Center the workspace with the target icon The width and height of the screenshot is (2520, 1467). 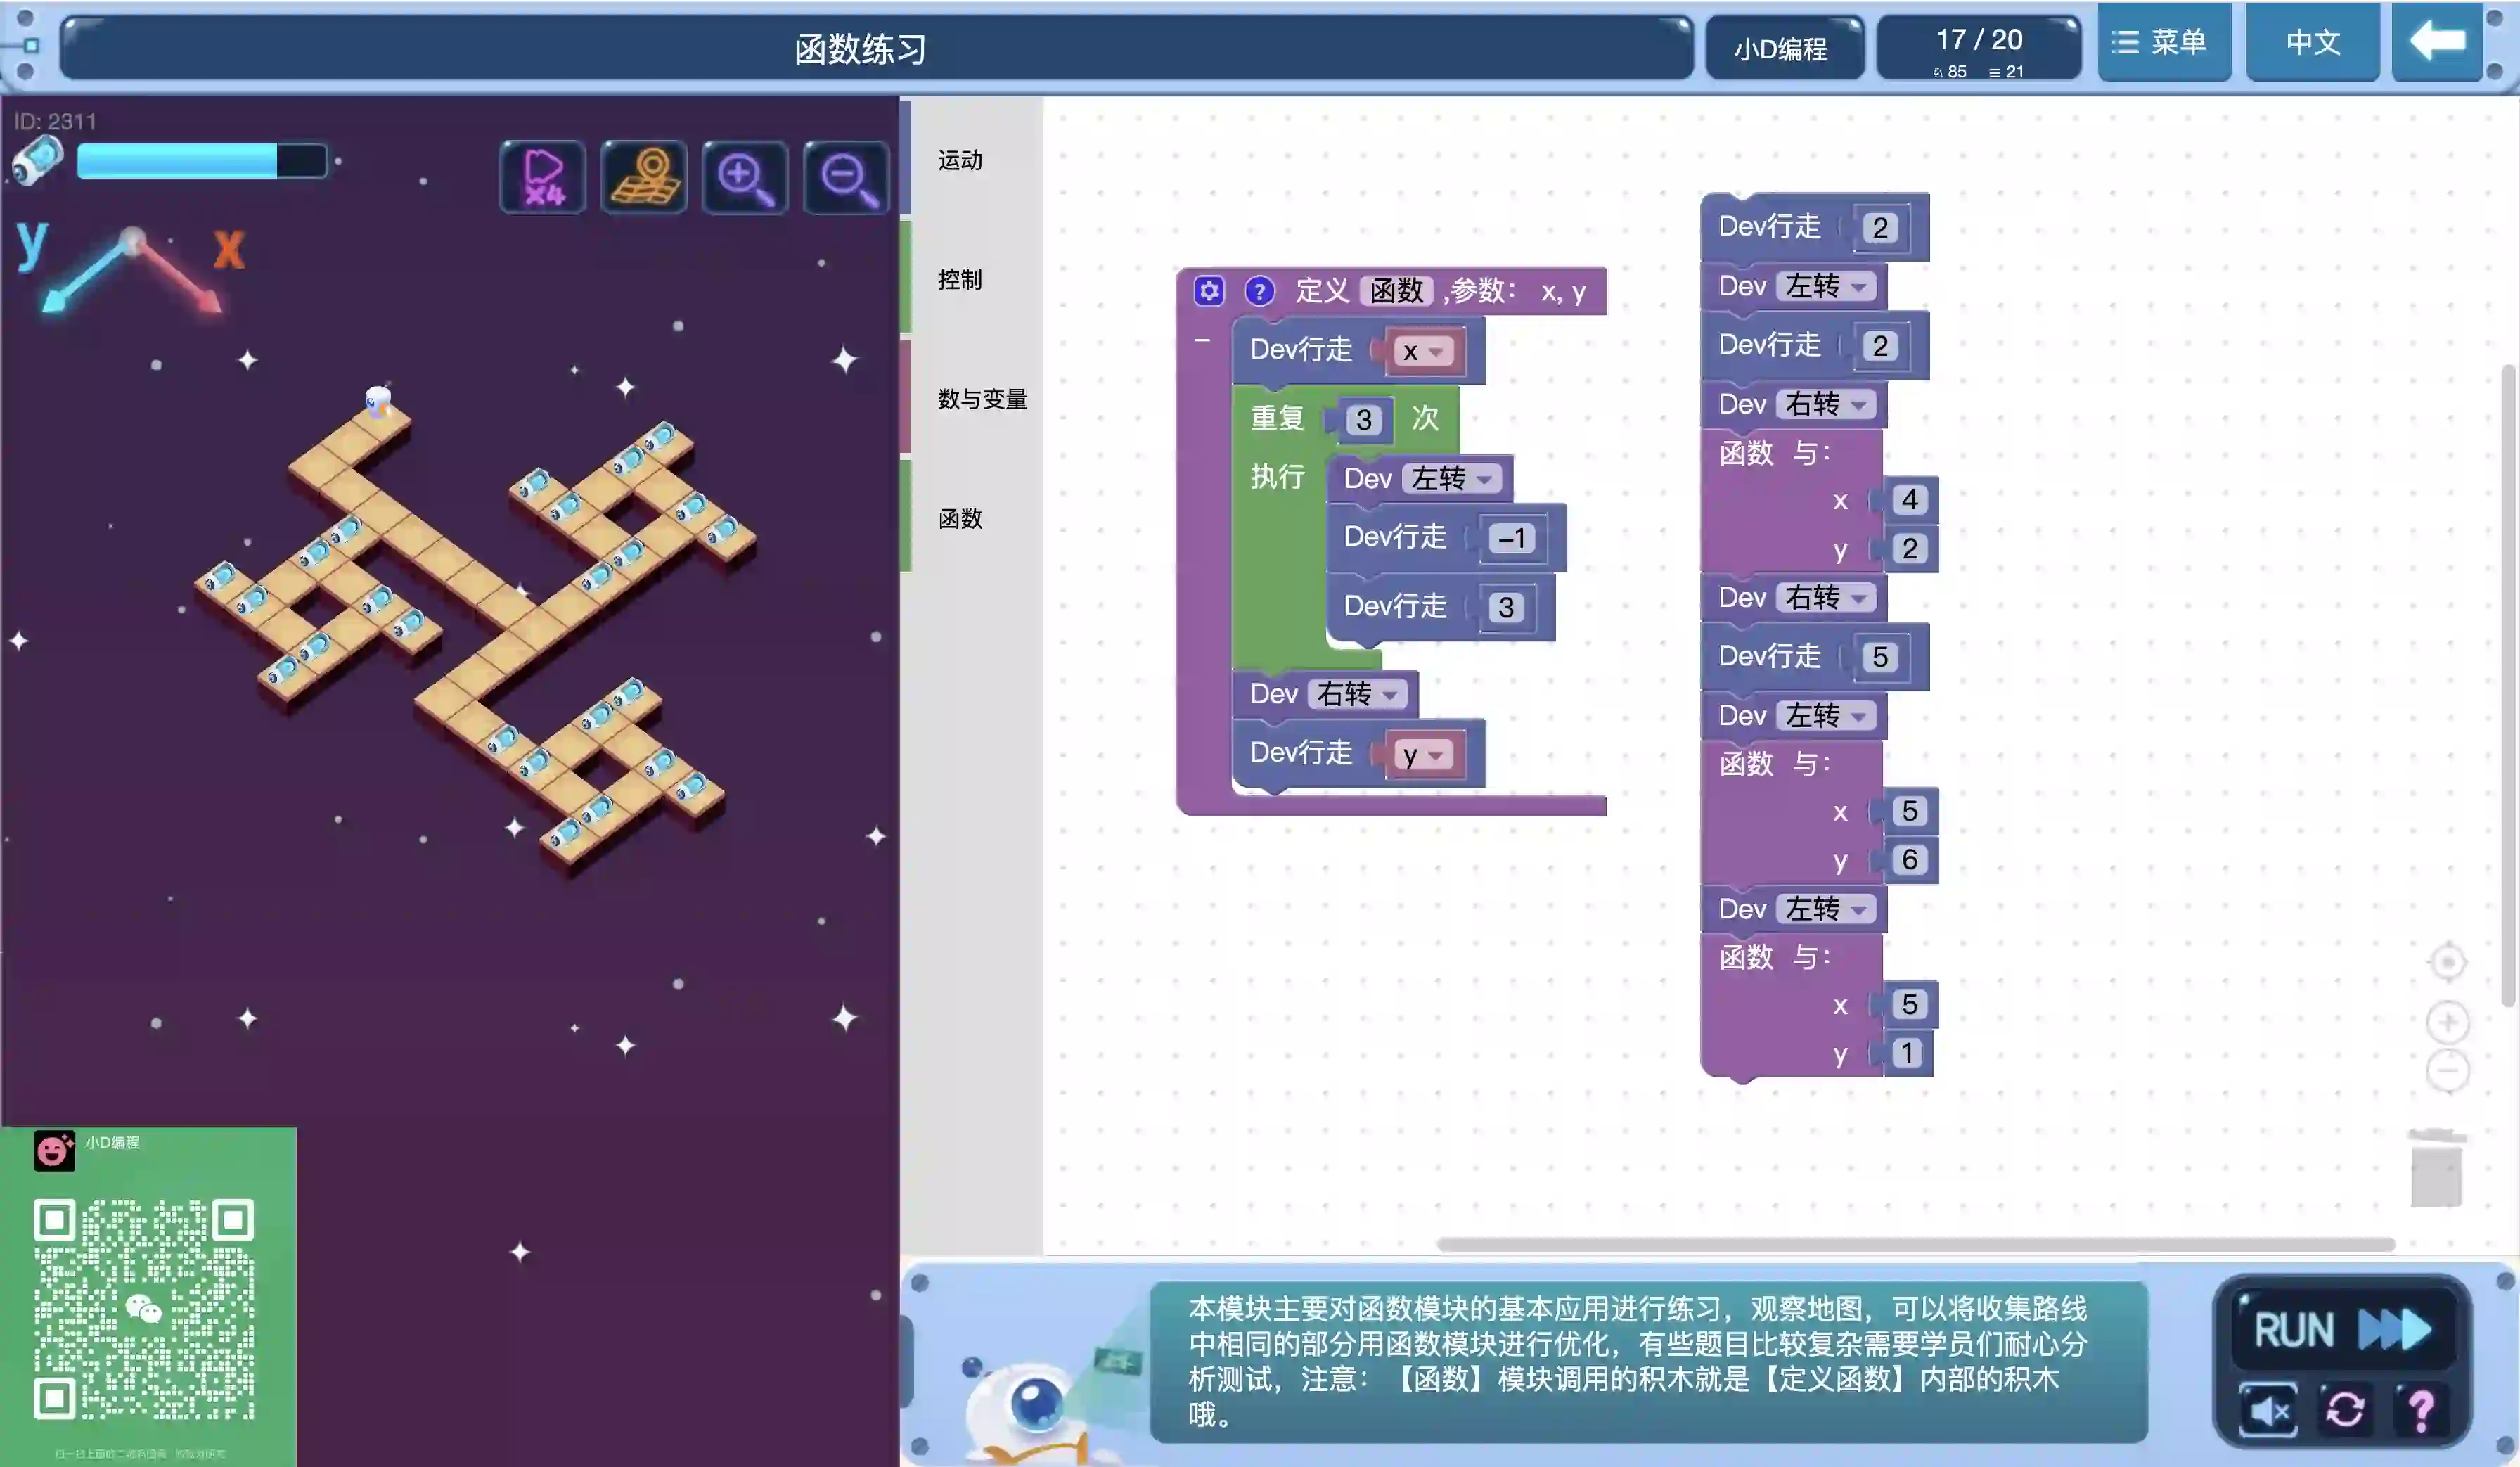[2447, 963]
